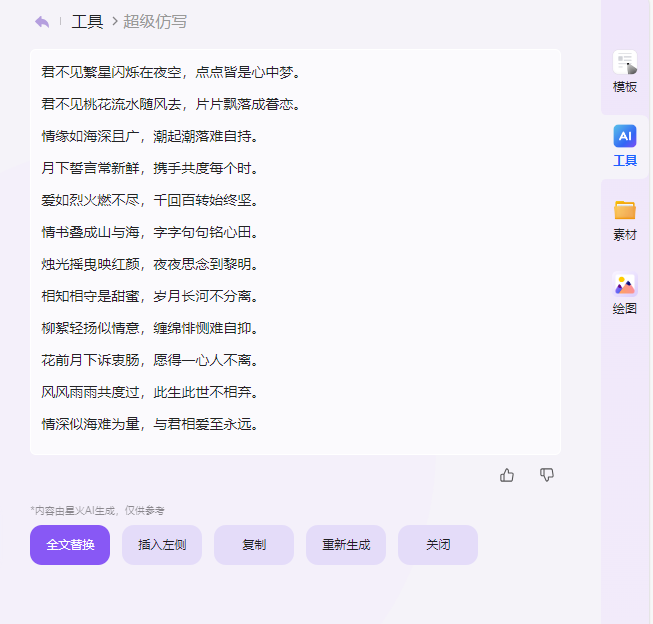Give a thumbs up to the result
The image size is (653, 624).
coord(506,475)
